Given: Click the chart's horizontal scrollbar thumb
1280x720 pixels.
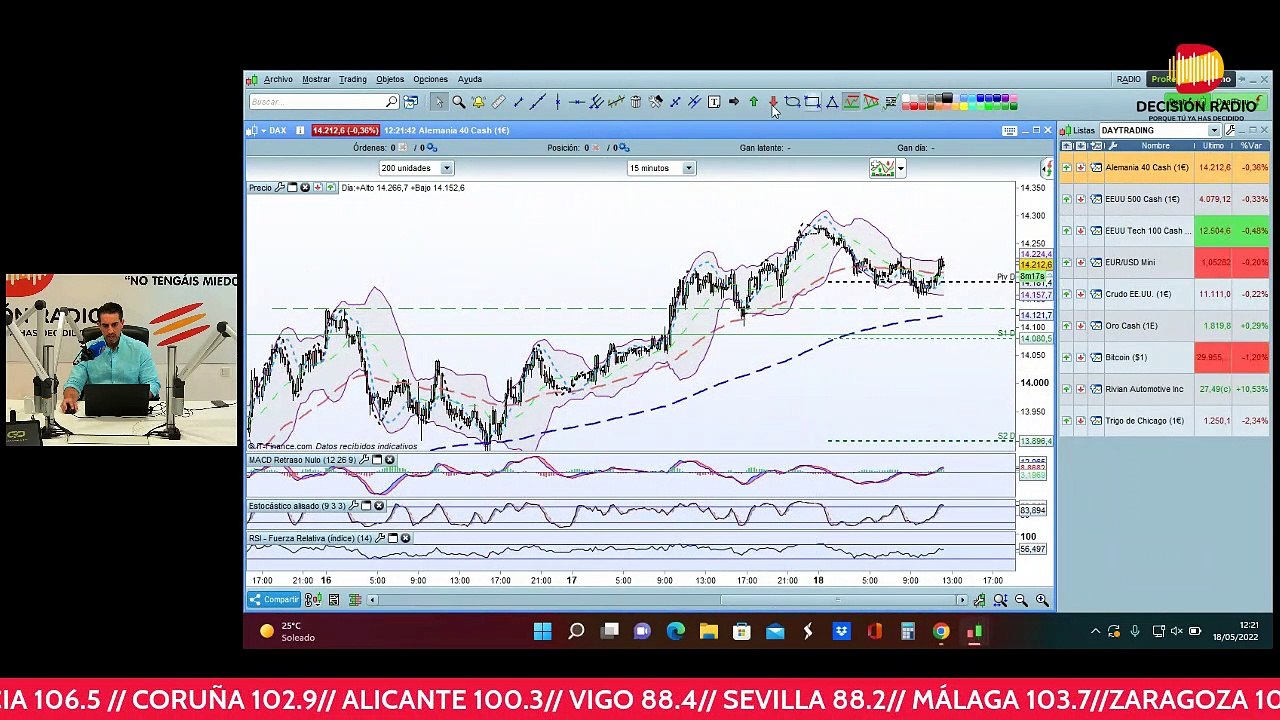Looking at the screenshot, I should tap(838, 600).
